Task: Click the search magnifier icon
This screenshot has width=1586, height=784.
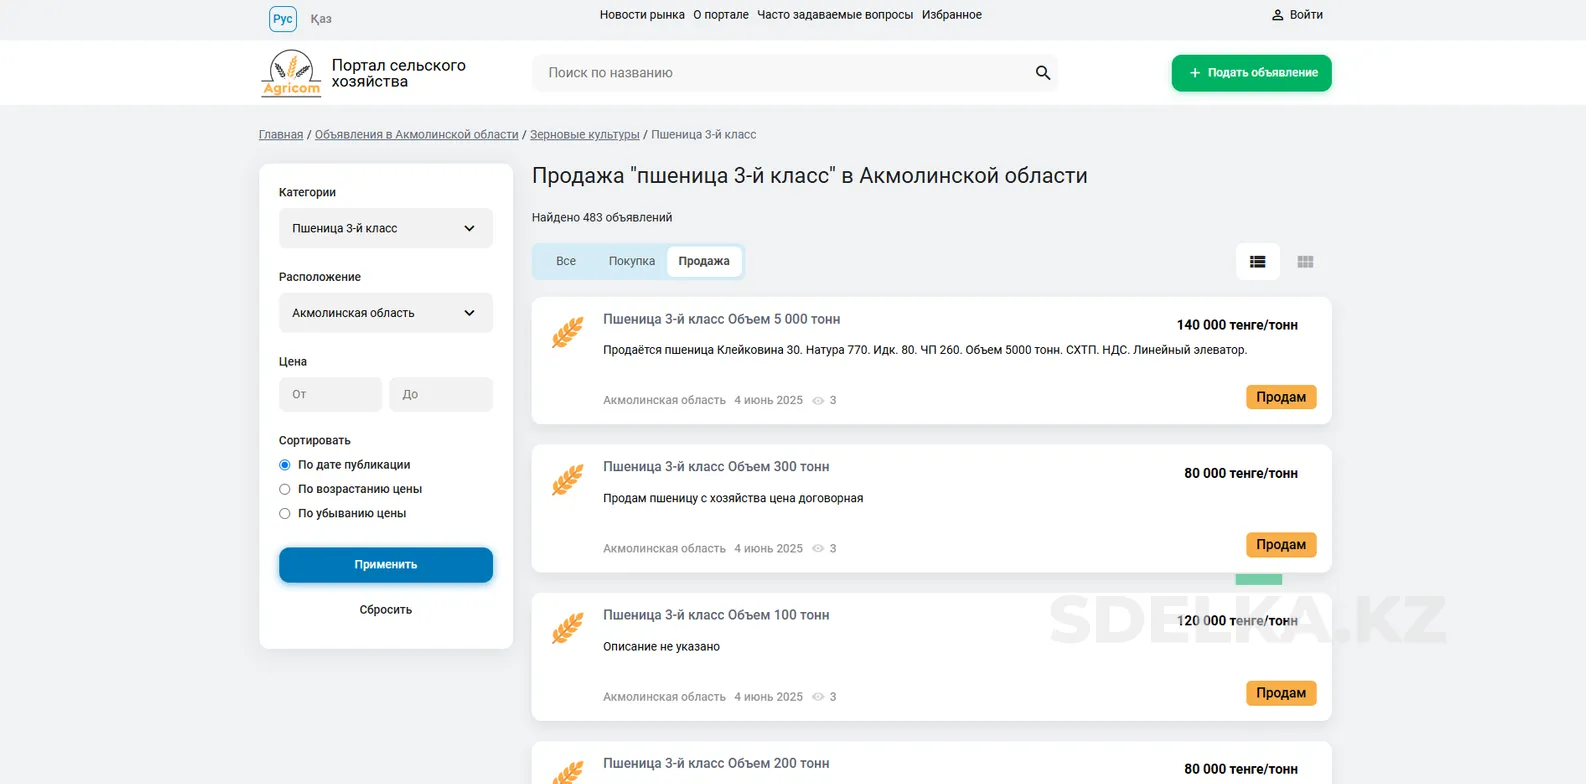Action: pos(1043,73)
